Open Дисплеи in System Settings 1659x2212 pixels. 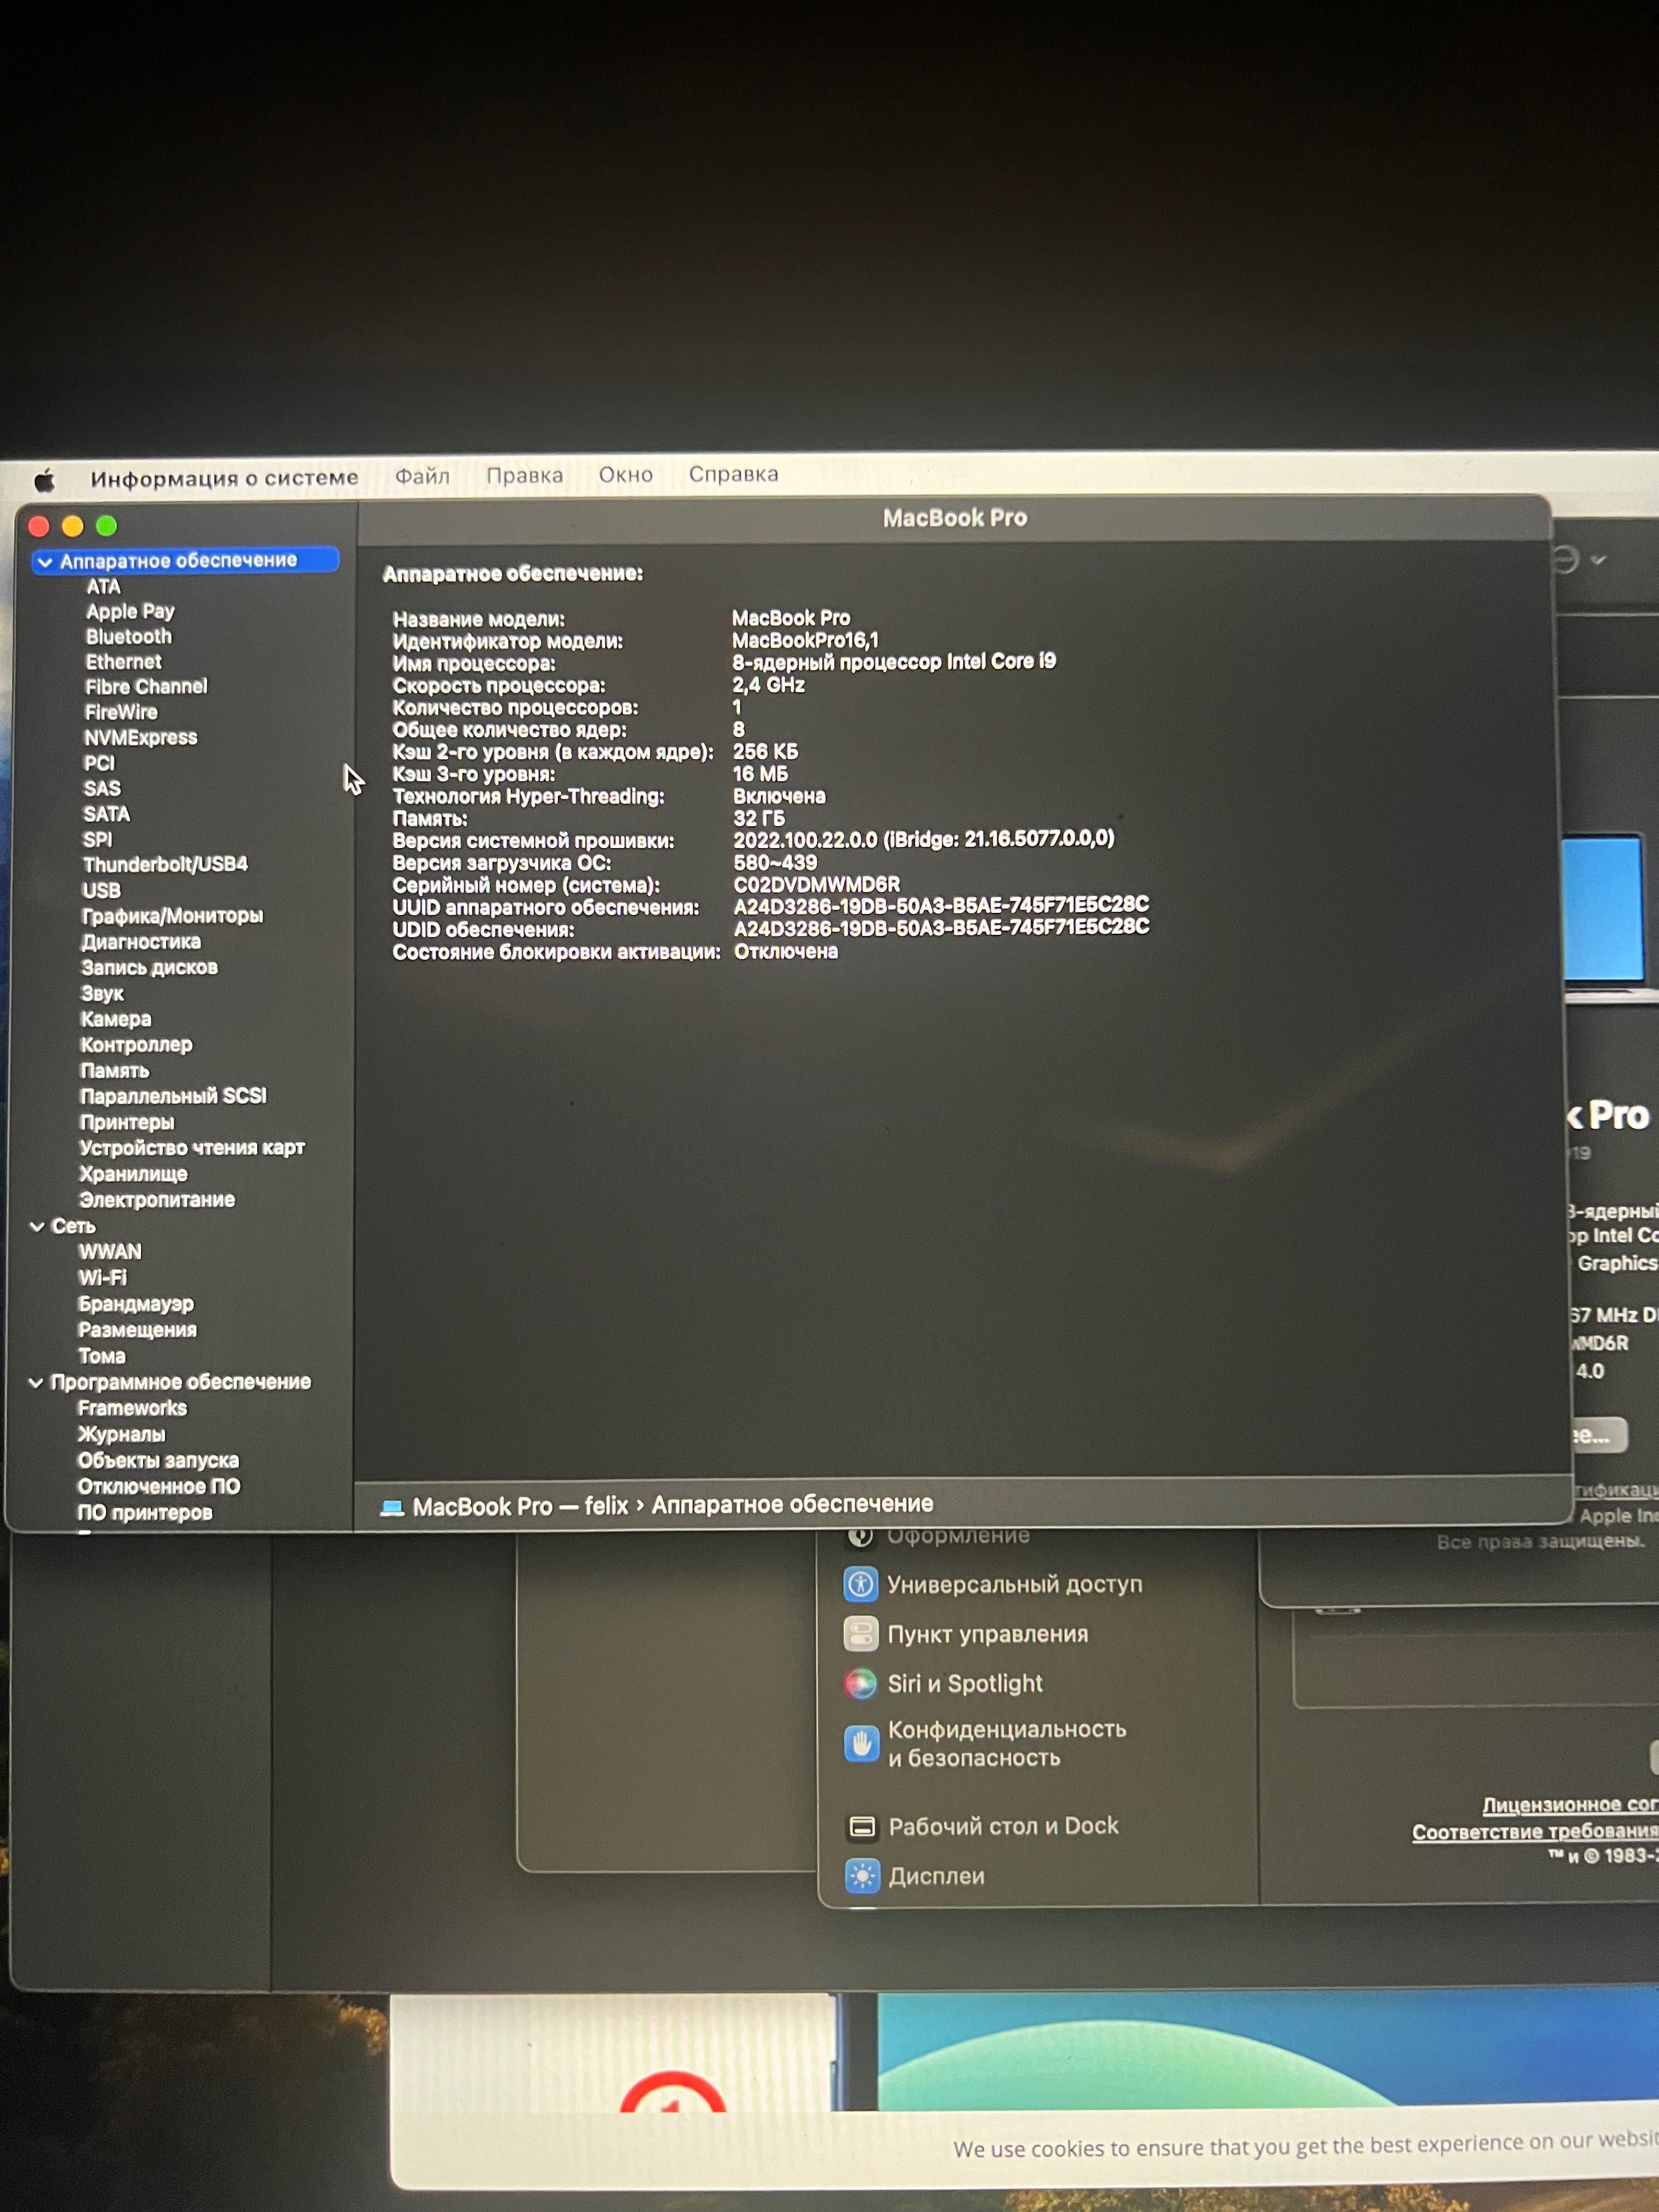915,1876
